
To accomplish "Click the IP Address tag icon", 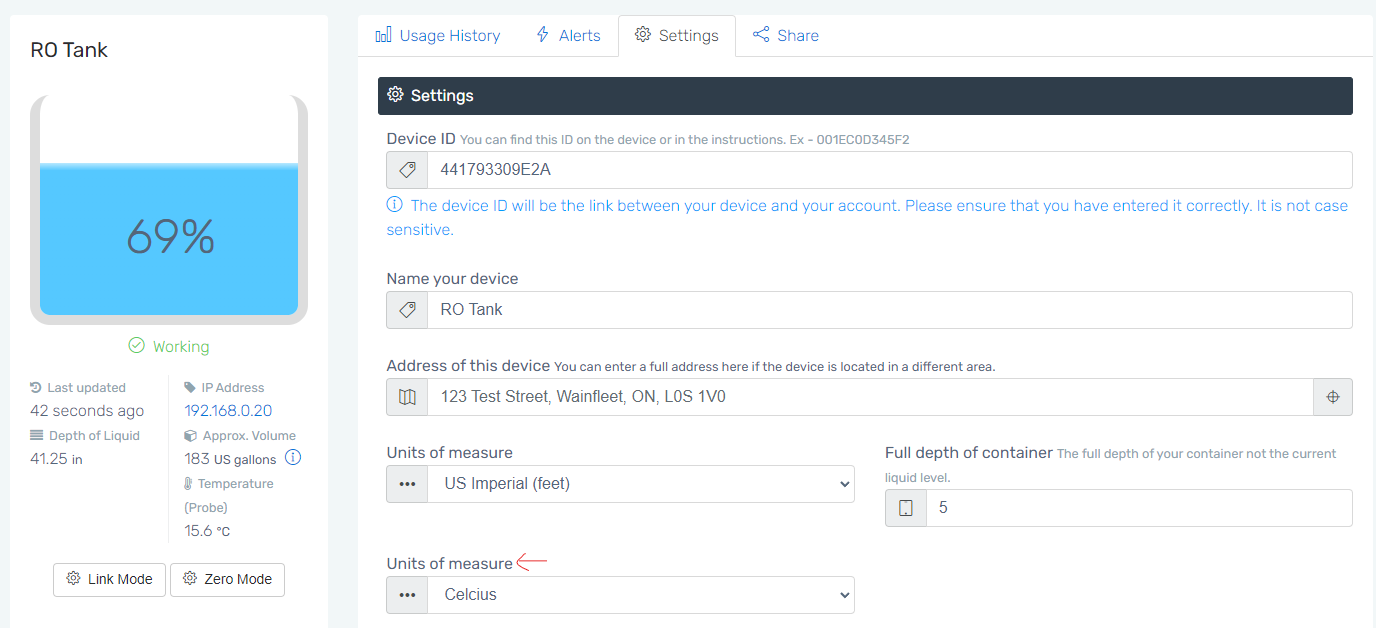I will 190,387.
